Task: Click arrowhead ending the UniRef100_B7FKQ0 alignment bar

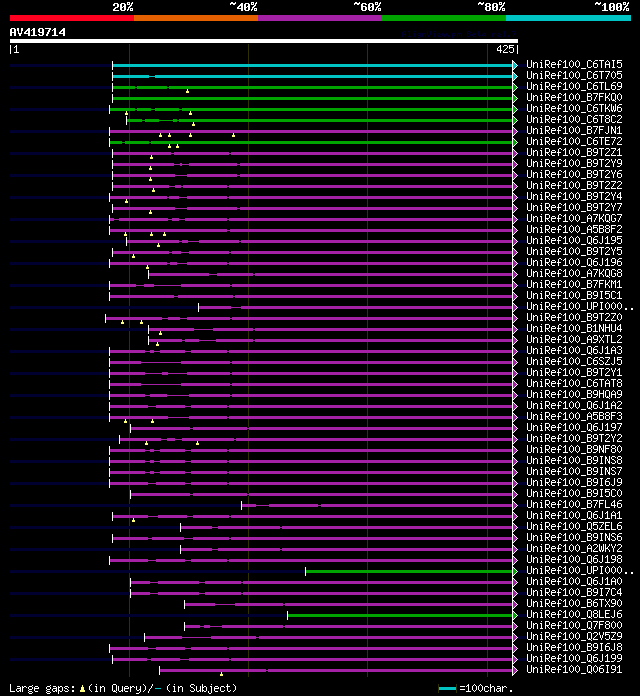Action: point(515,98)
